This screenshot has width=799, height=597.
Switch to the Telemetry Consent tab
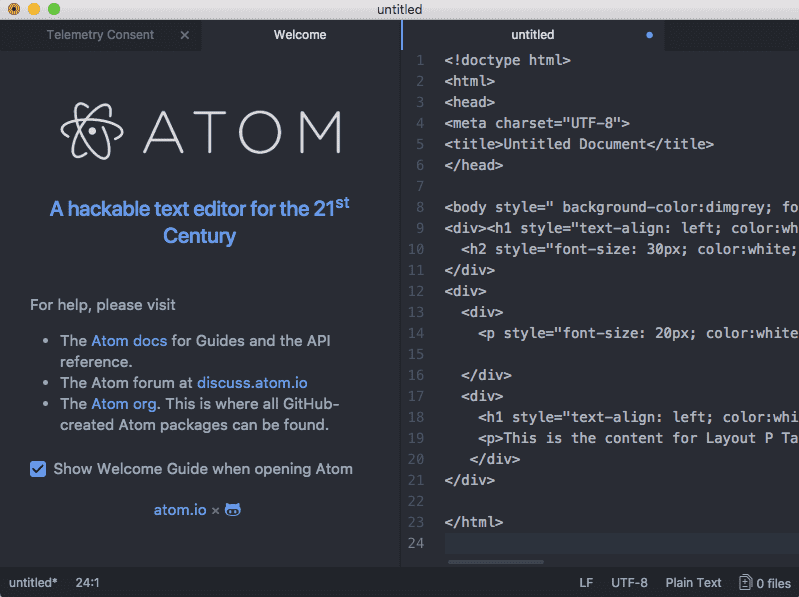(x=100, y=35)
